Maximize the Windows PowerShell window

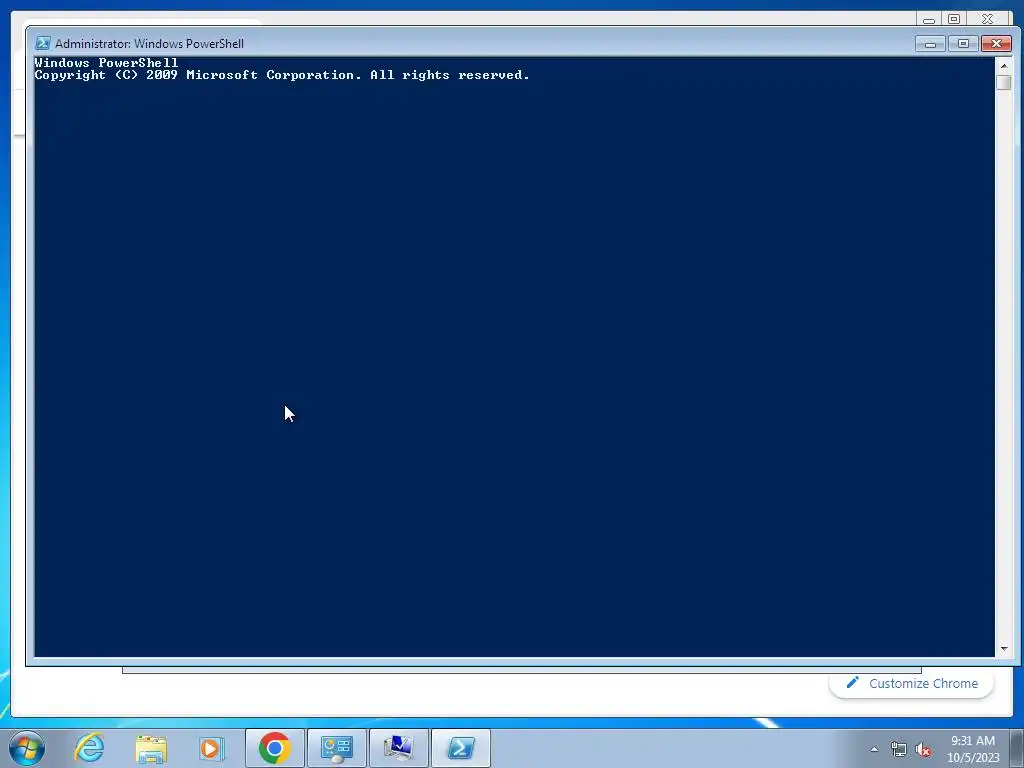pyautogui.click(x=963, y=44)
